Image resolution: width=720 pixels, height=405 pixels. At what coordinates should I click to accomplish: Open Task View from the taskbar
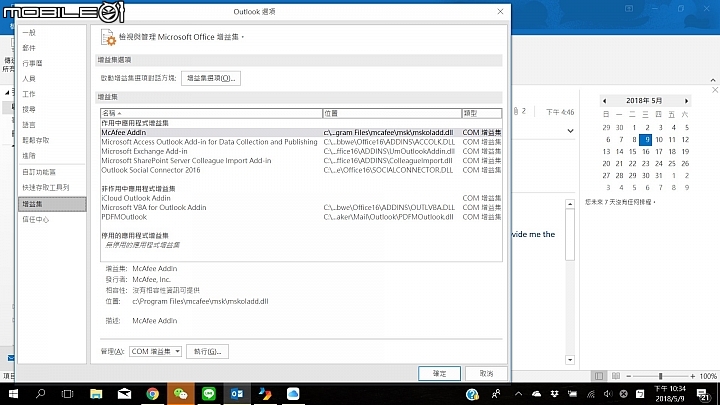(x=68, y=394)
